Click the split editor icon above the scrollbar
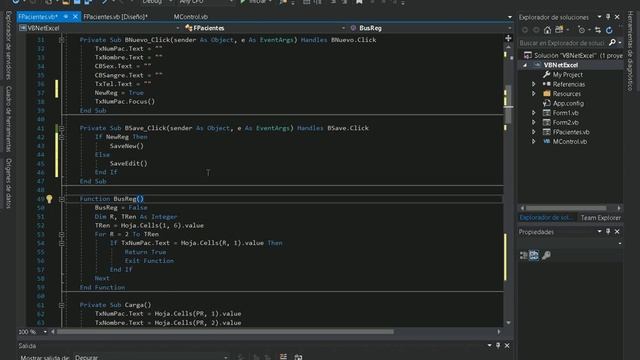Image resolution: width=640 pixels, height=360 pixels. point(508,38)
